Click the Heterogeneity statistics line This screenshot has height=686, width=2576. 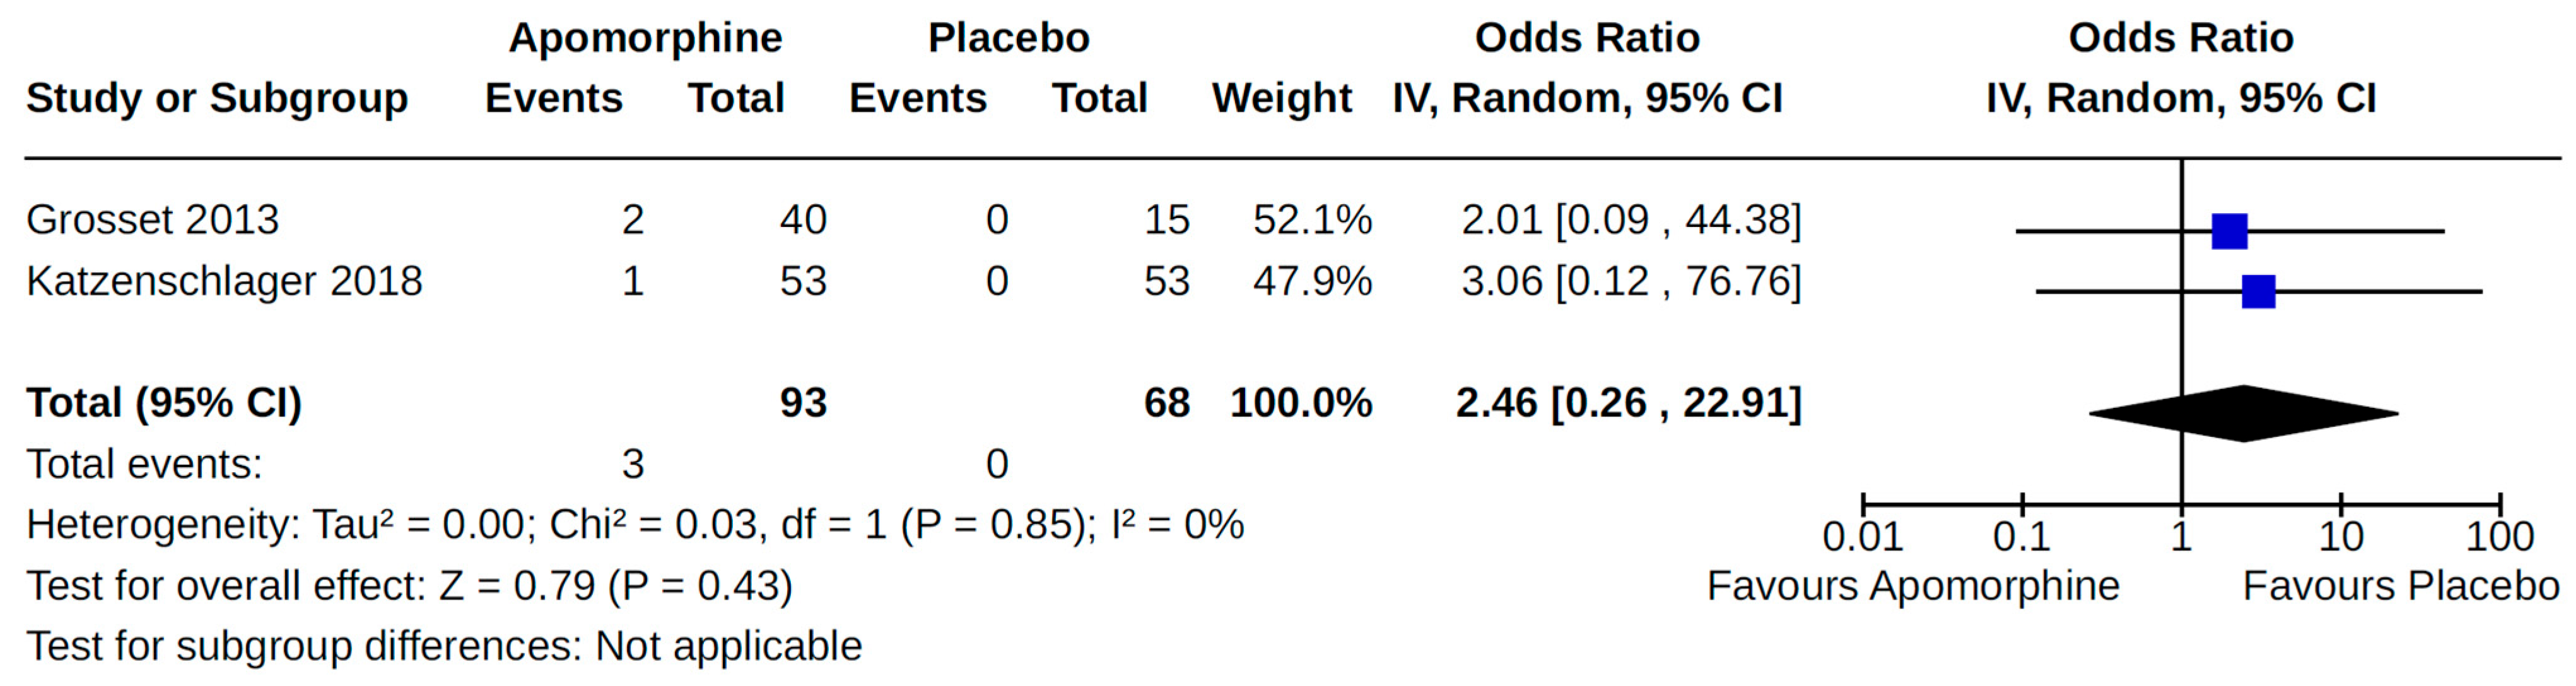(x=635, y=525)
